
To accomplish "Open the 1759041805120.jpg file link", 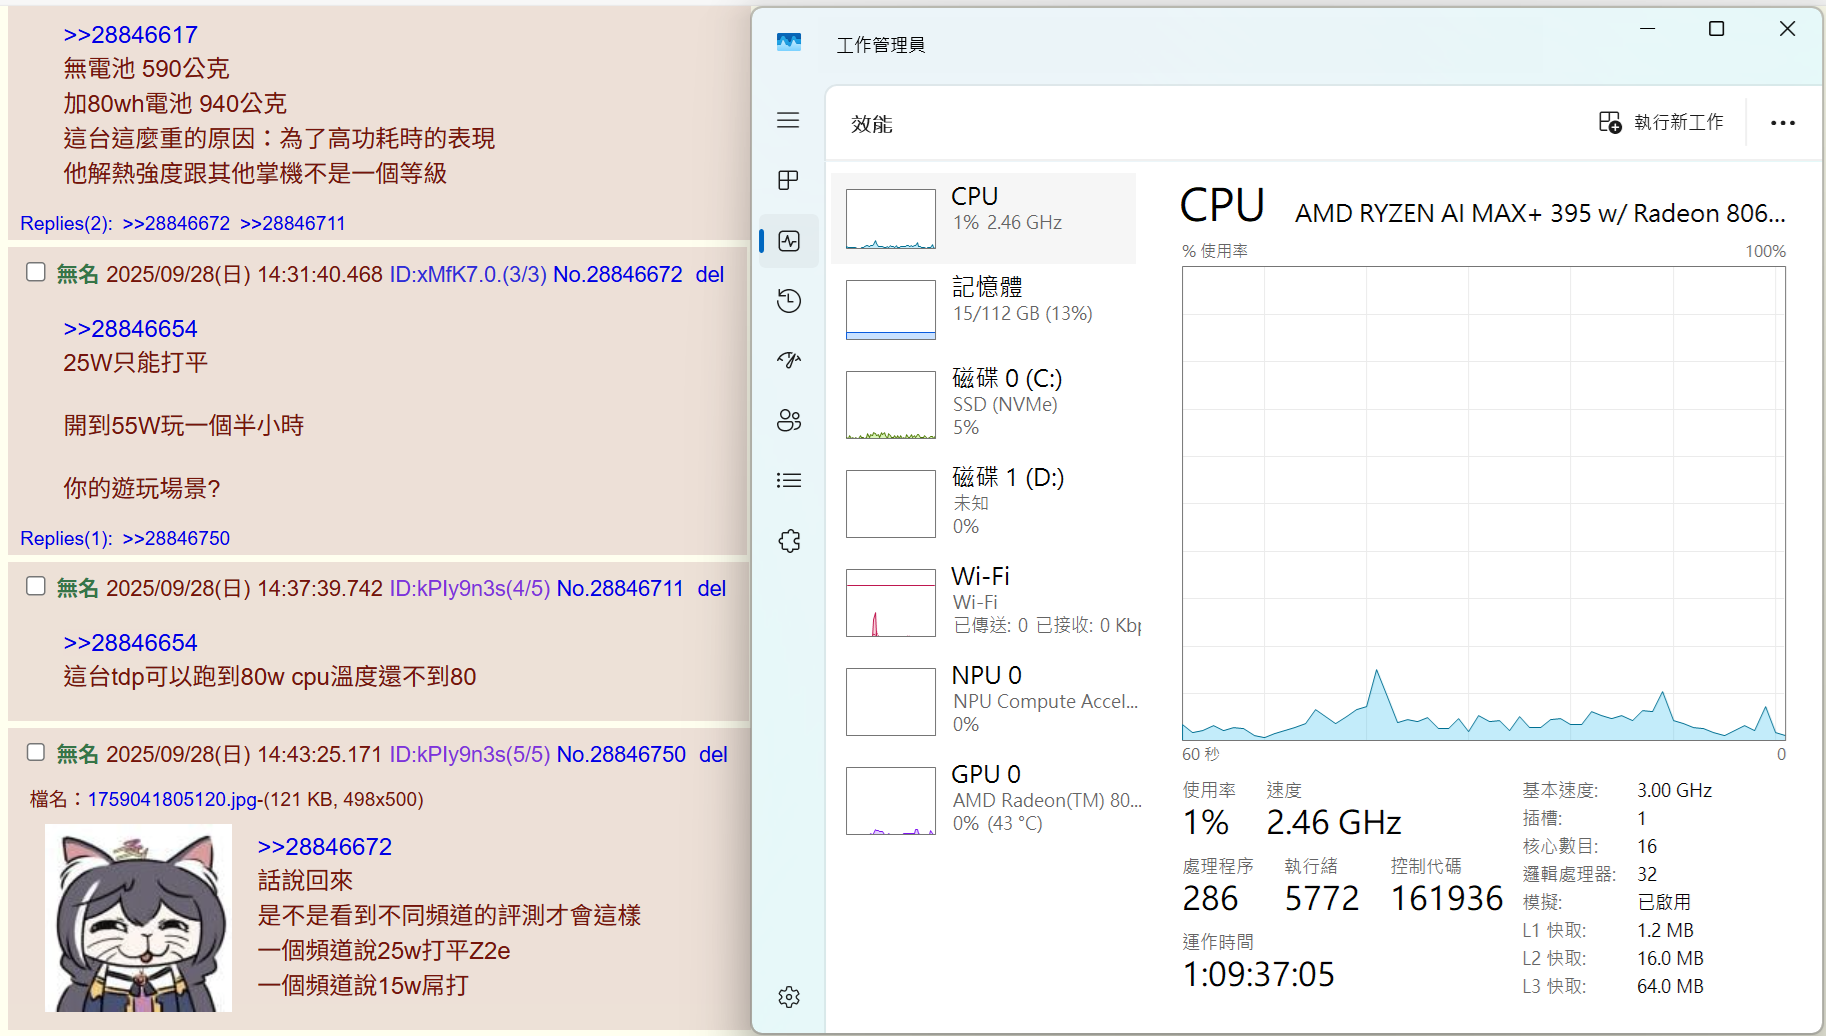I will pos(172,800).
